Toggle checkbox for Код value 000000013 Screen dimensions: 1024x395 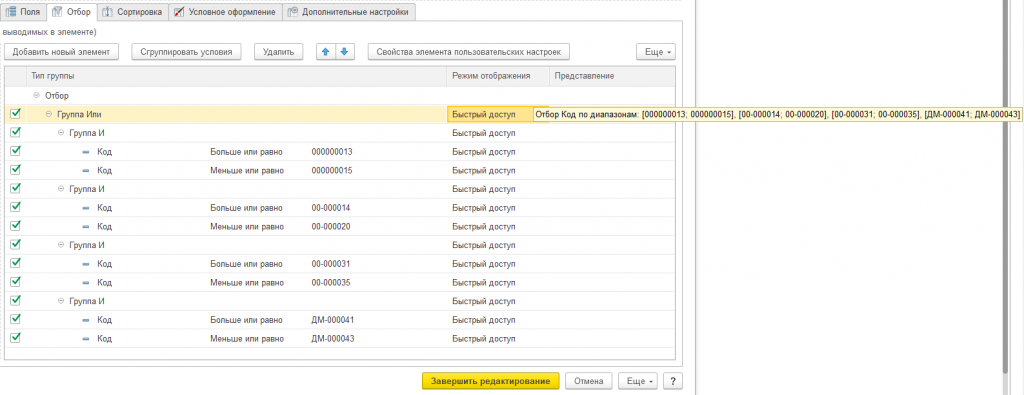click(x=16, y=151)
